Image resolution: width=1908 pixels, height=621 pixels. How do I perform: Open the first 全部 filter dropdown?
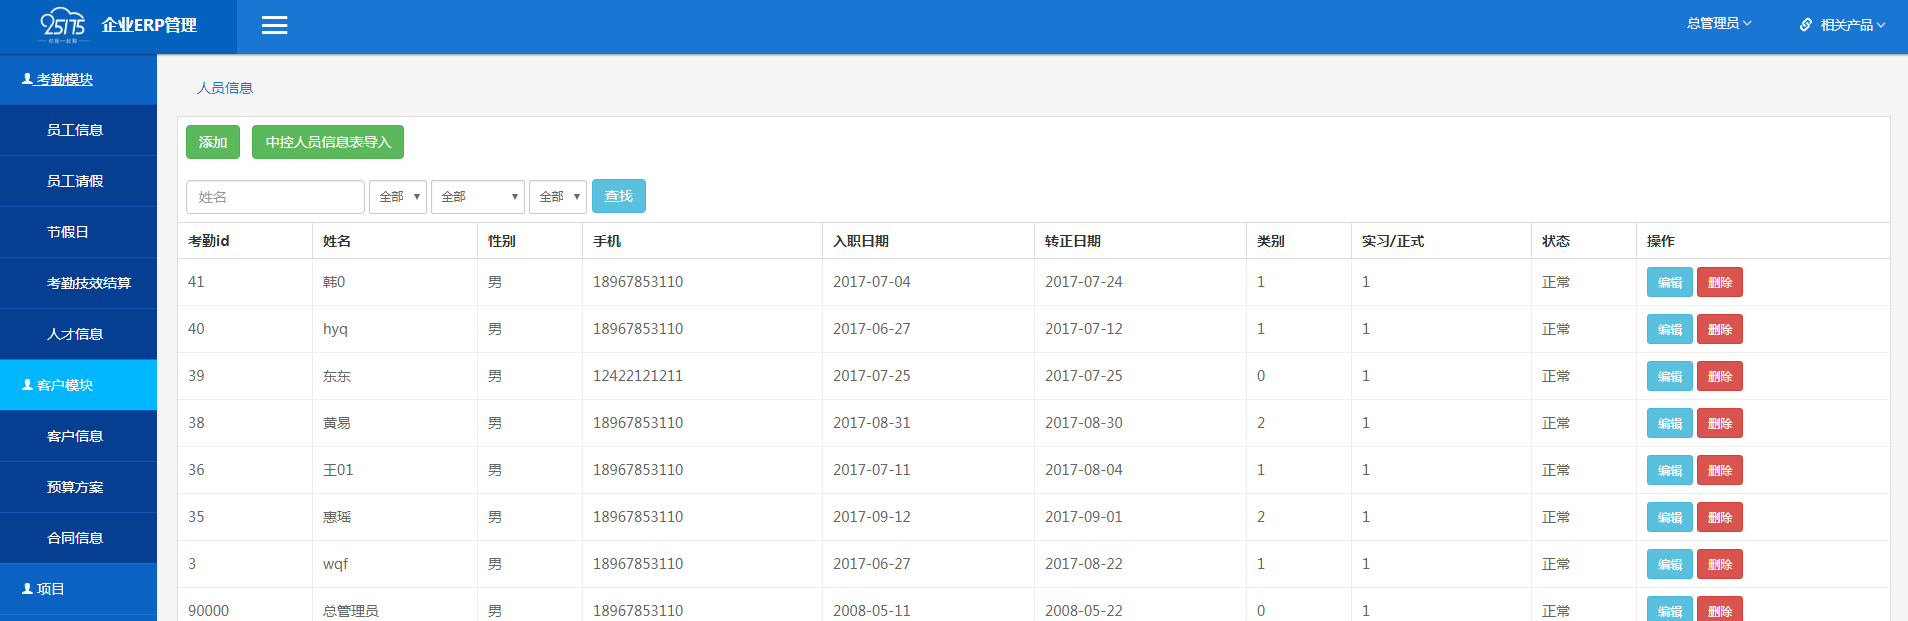tap(398, 197)
